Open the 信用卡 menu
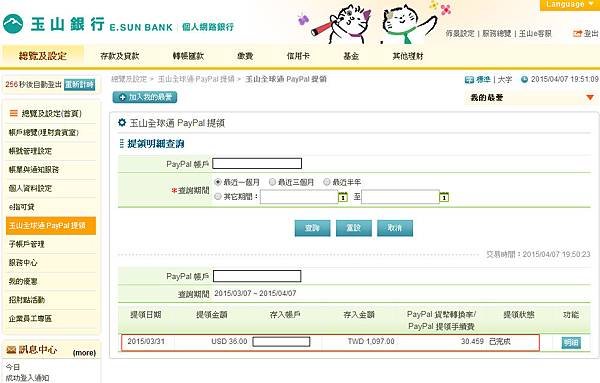Image resolution: width=600 pixels, height=383 pixels. pyautogui.click(x=298, y=56)
